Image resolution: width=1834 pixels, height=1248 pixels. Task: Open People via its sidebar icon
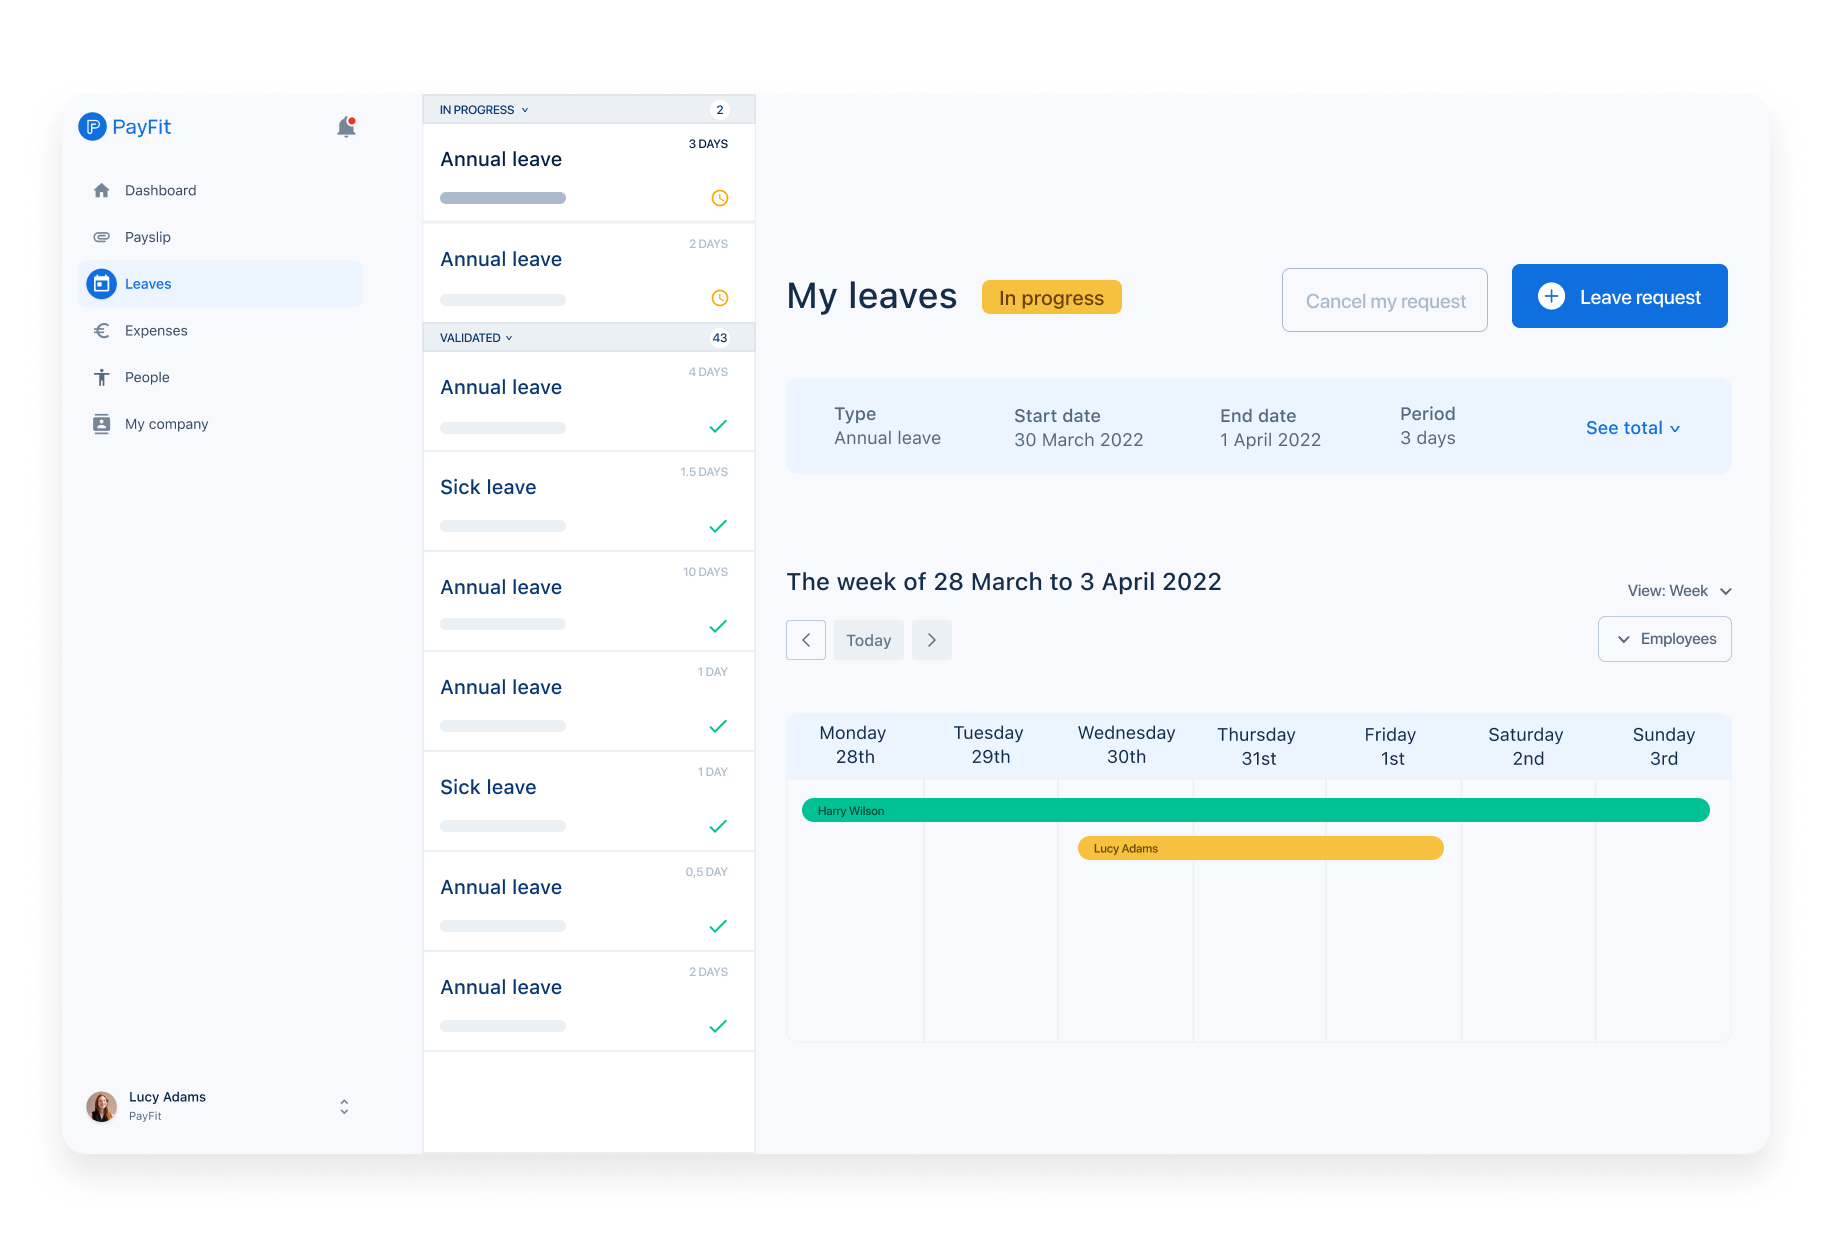pos(102,377)
